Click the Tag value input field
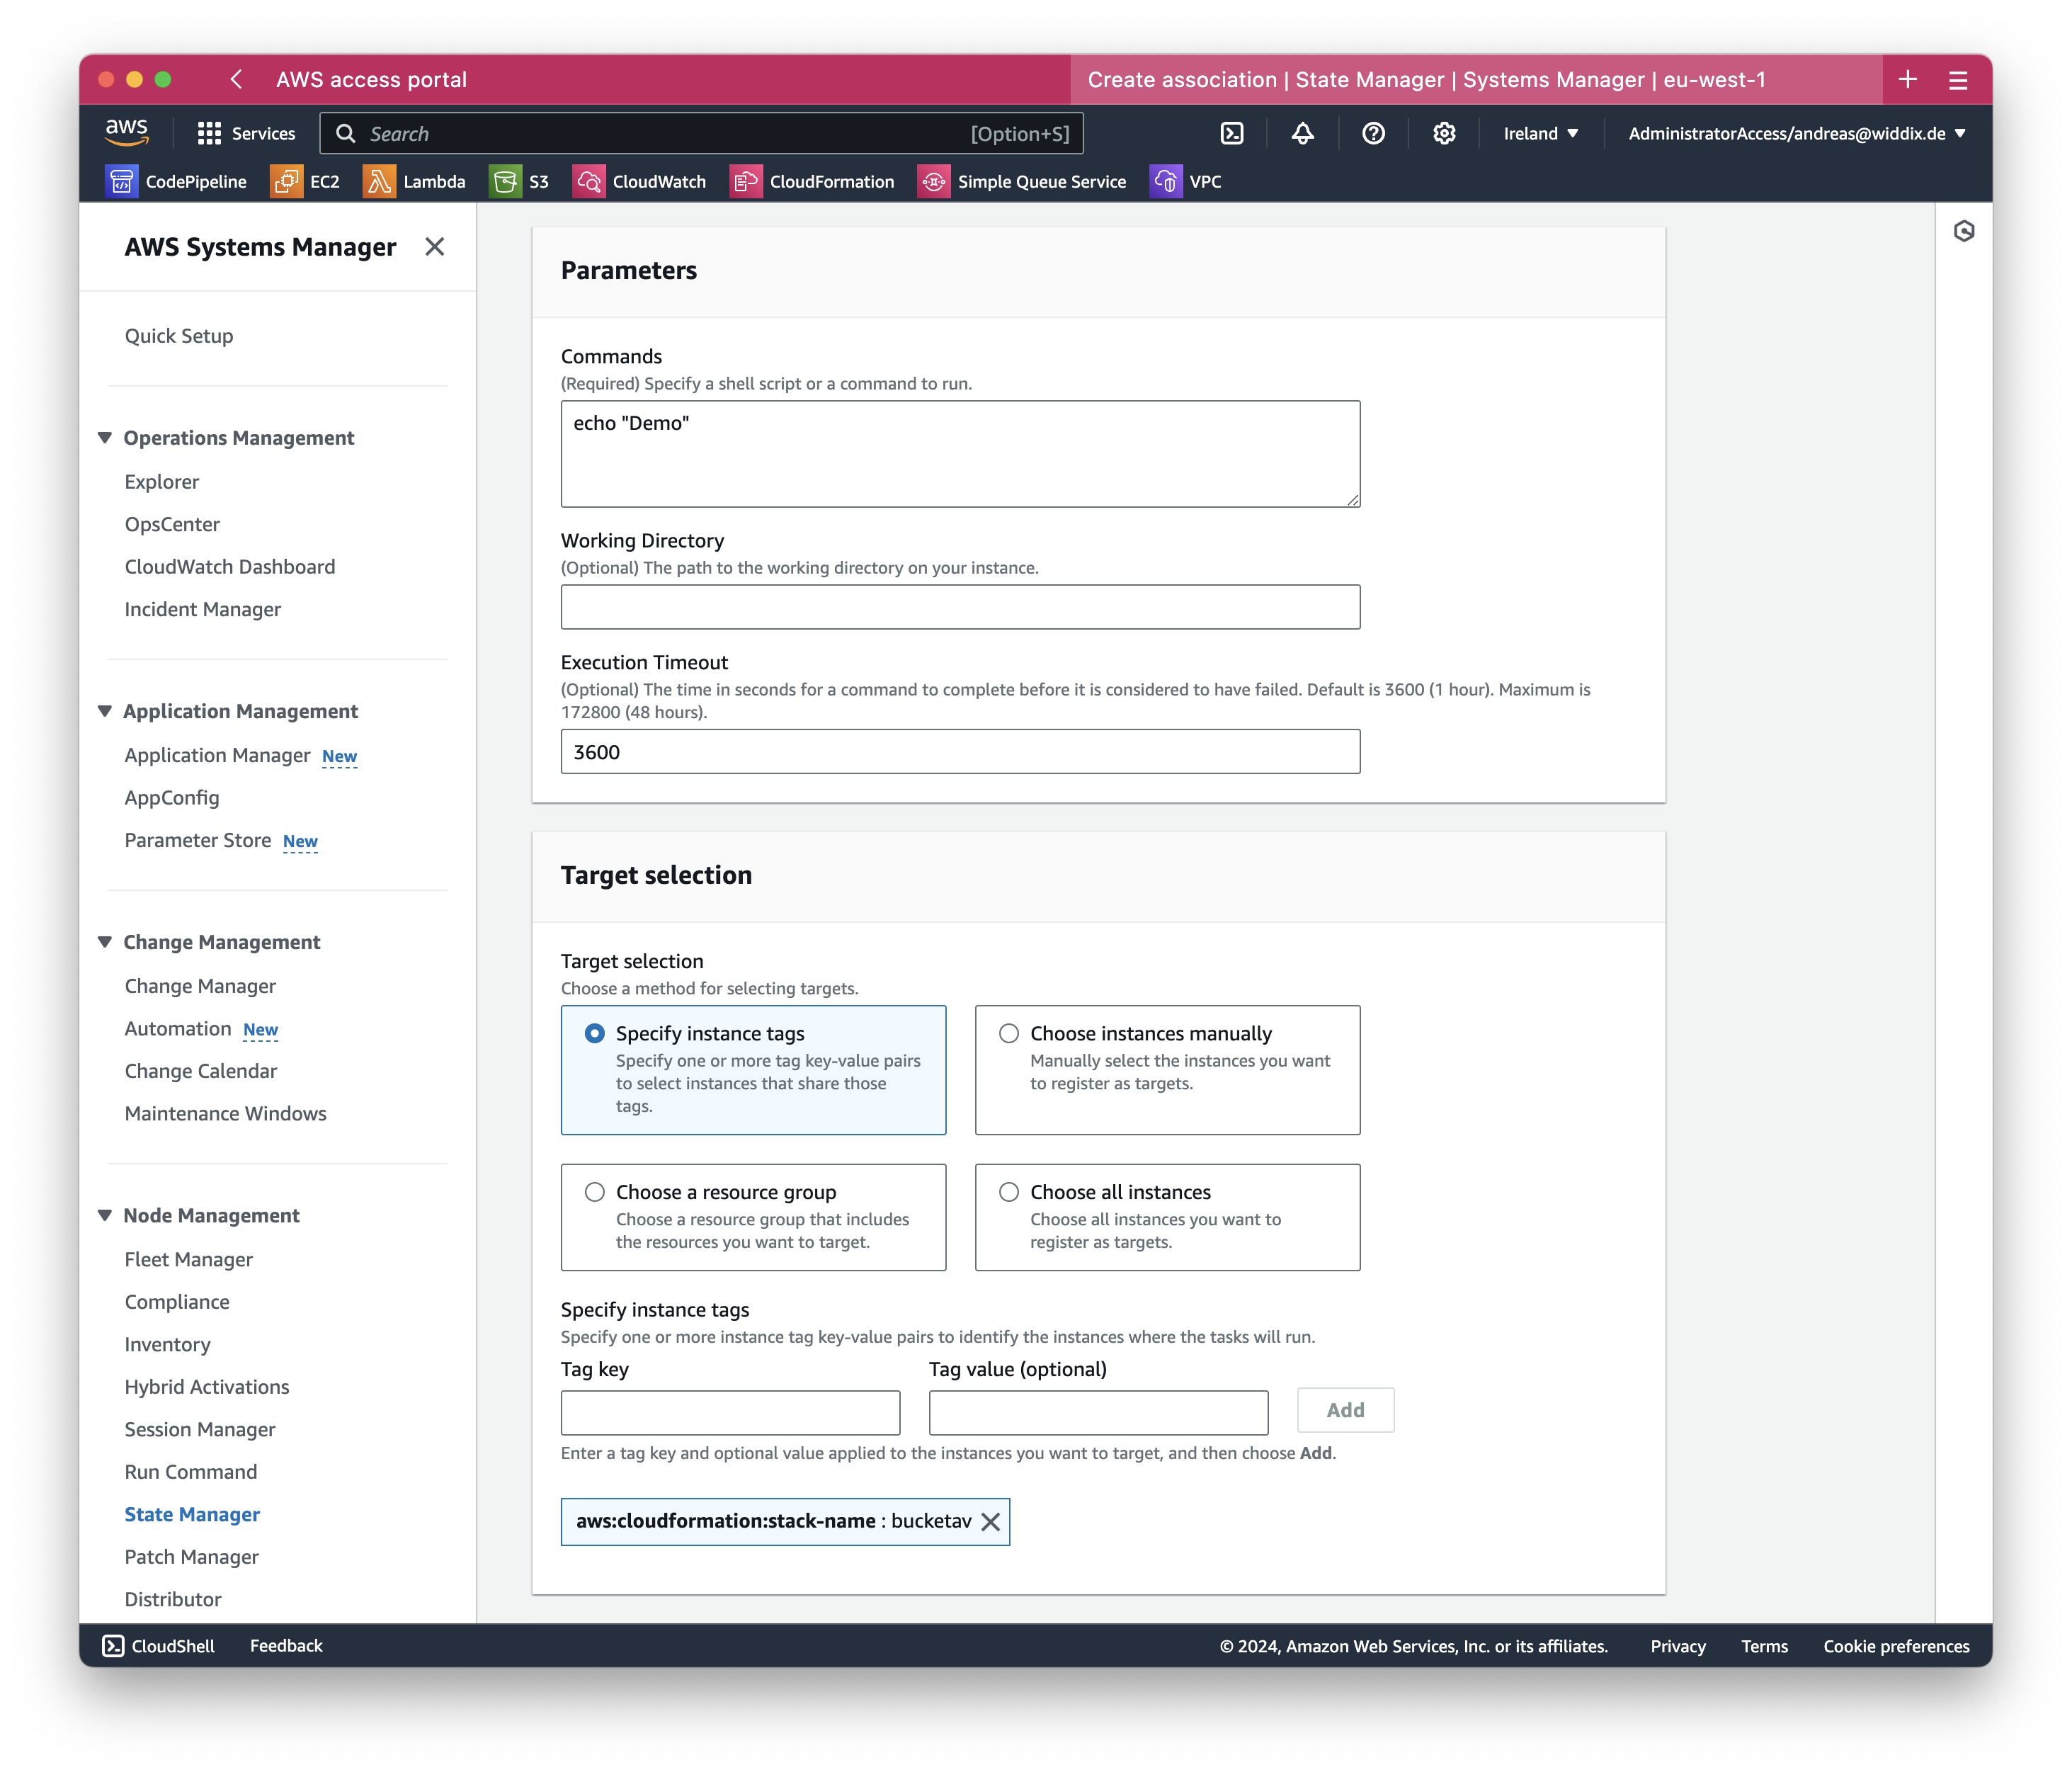Image resolution: width=2072 pixels, height=1772 pixels. (1098, 1412)
